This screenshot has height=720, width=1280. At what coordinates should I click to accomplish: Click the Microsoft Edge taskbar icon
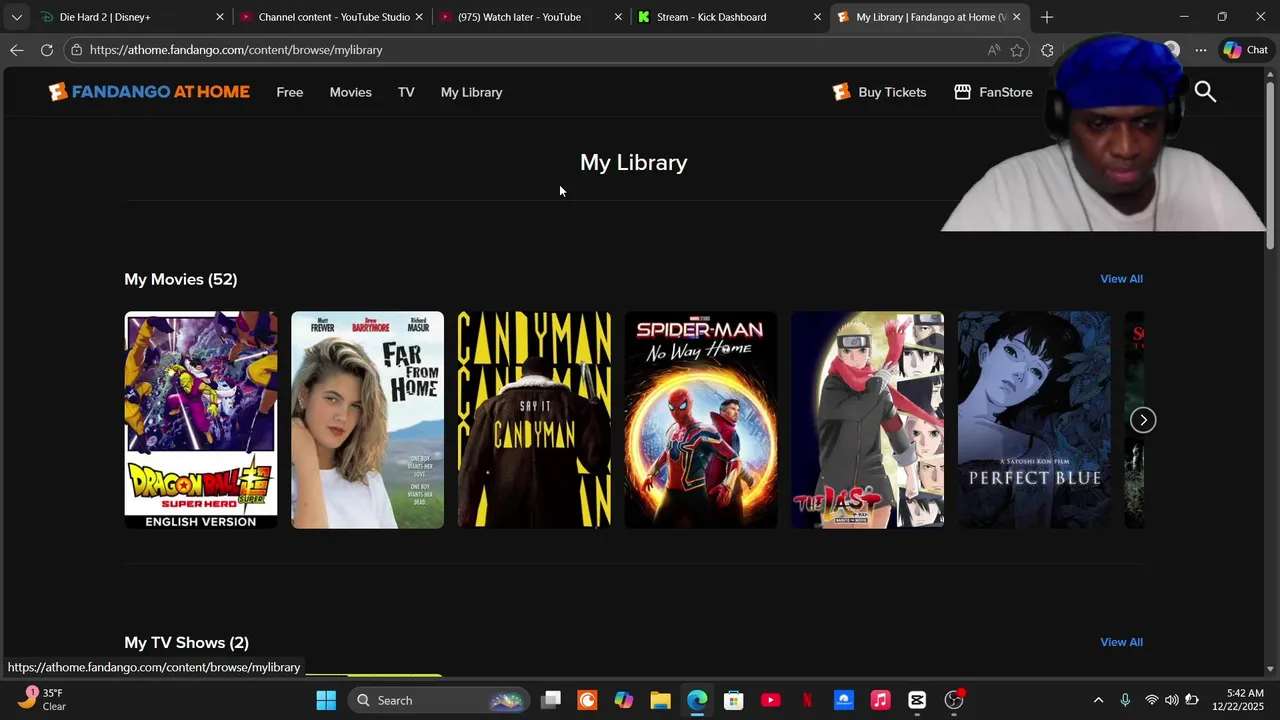pyautogui.click(x=697, y=700)
